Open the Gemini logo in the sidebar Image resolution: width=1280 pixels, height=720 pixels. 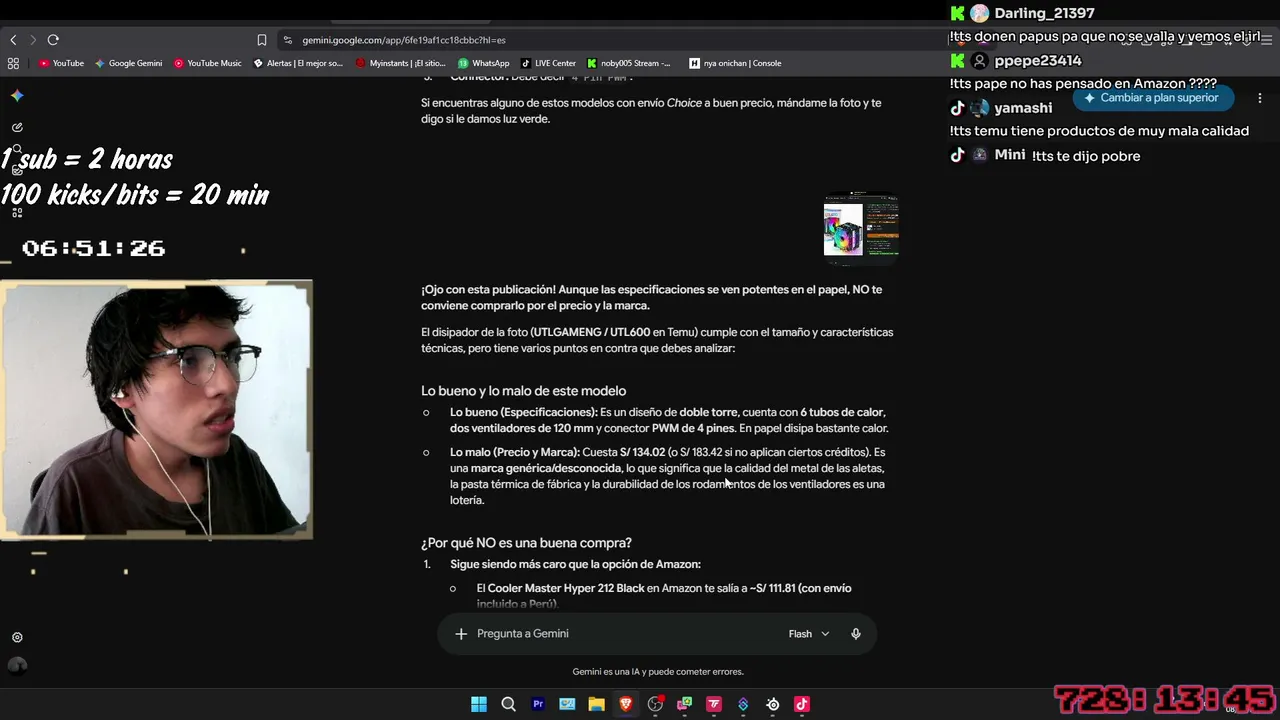17,96
